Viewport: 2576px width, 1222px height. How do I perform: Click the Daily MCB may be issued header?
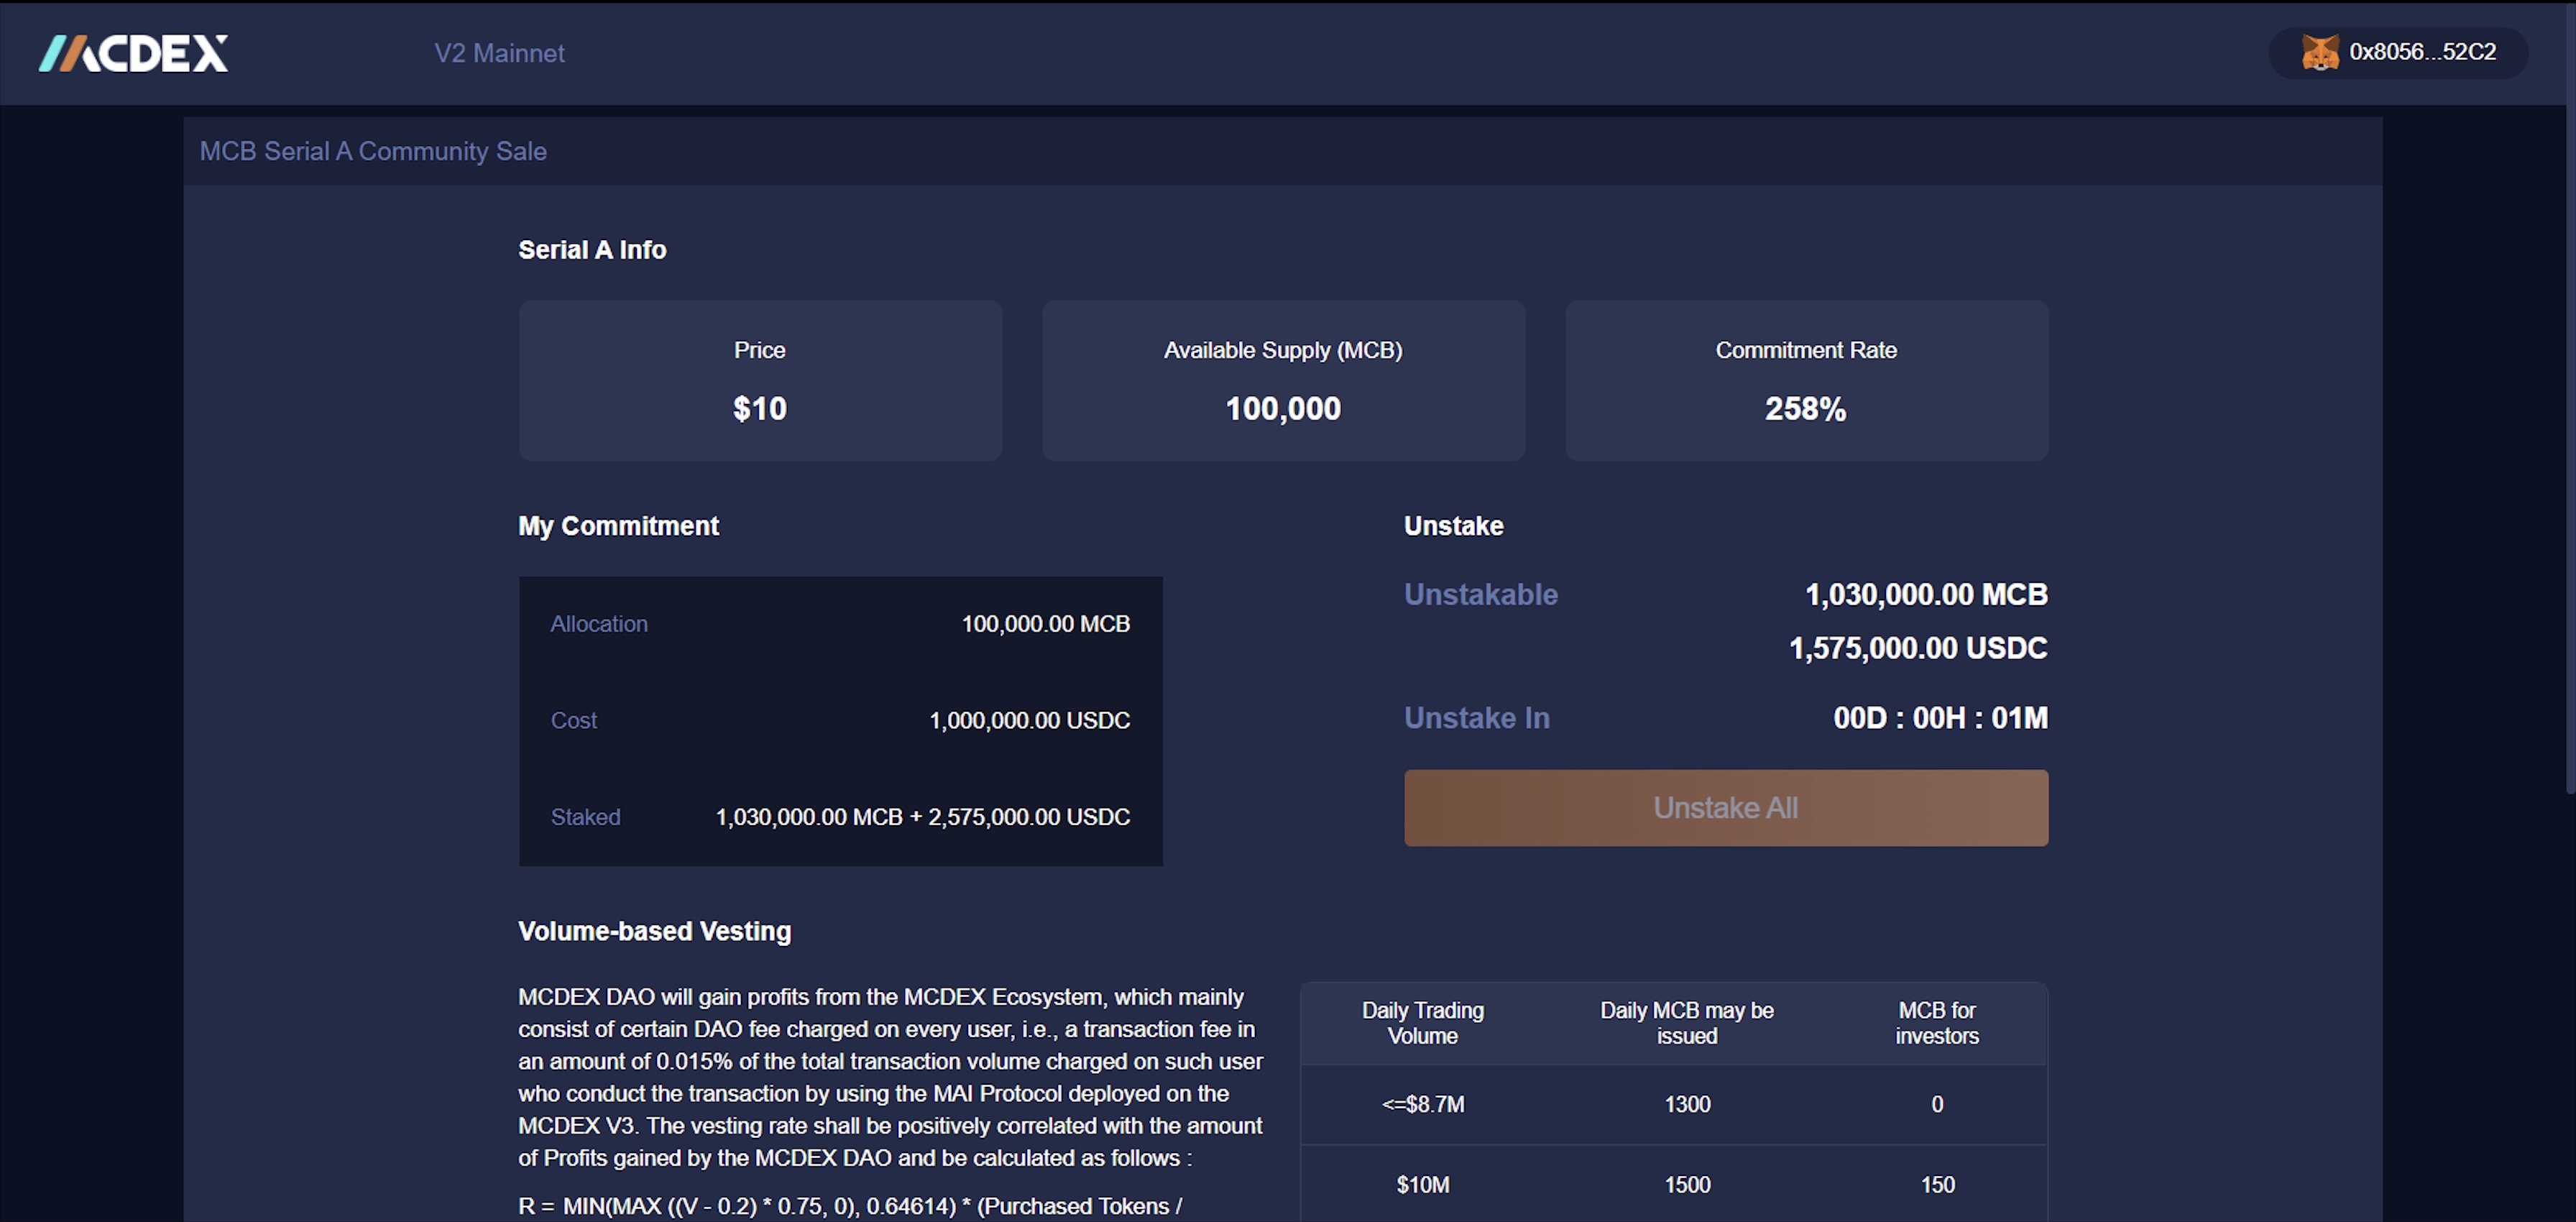click(1687, 1023)
